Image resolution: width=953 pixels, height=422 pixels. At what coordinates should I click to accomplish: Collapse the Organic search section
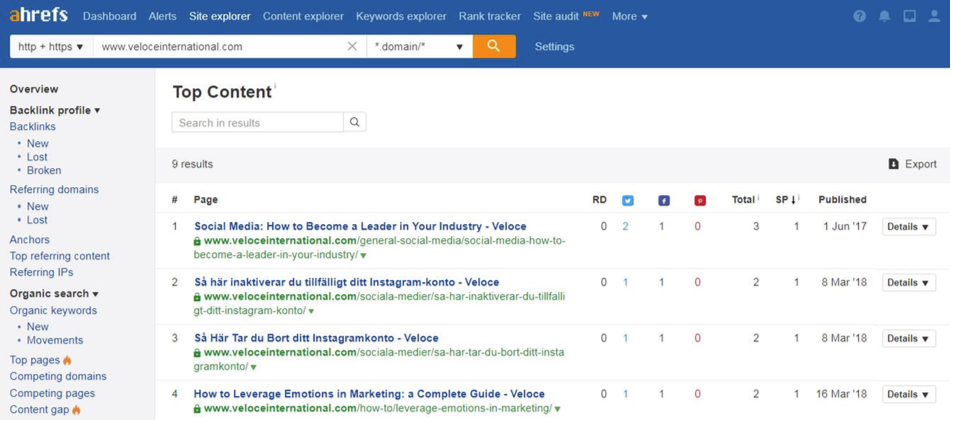pos(54,293)
